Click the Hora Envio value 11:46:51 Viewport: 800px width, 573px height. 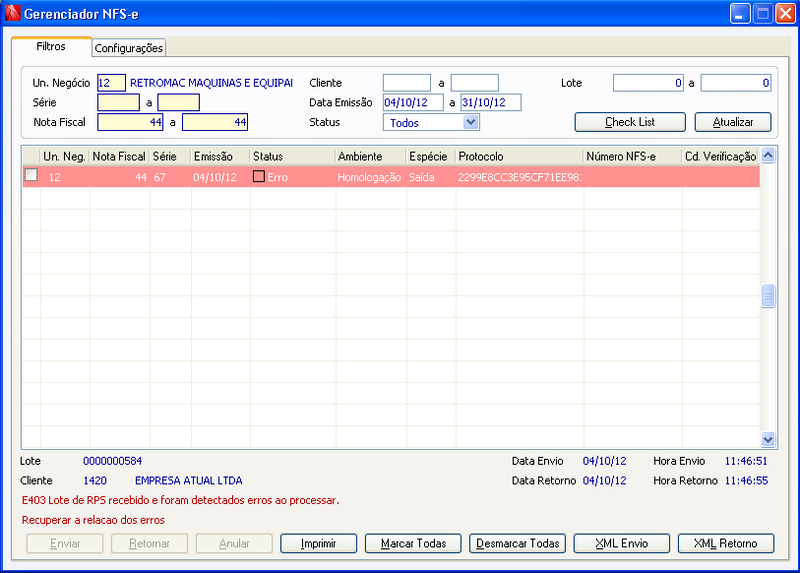pos(746,461)
